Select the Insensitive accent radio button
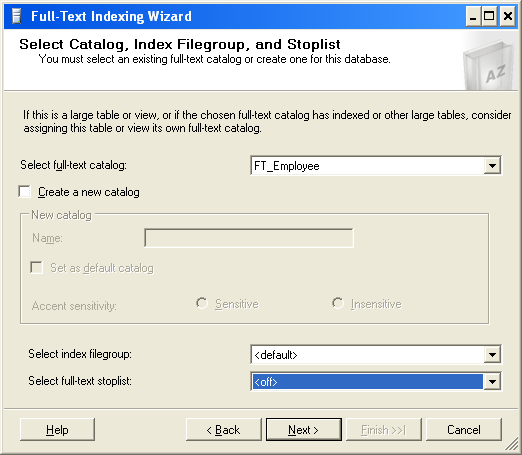 (338, 303)
